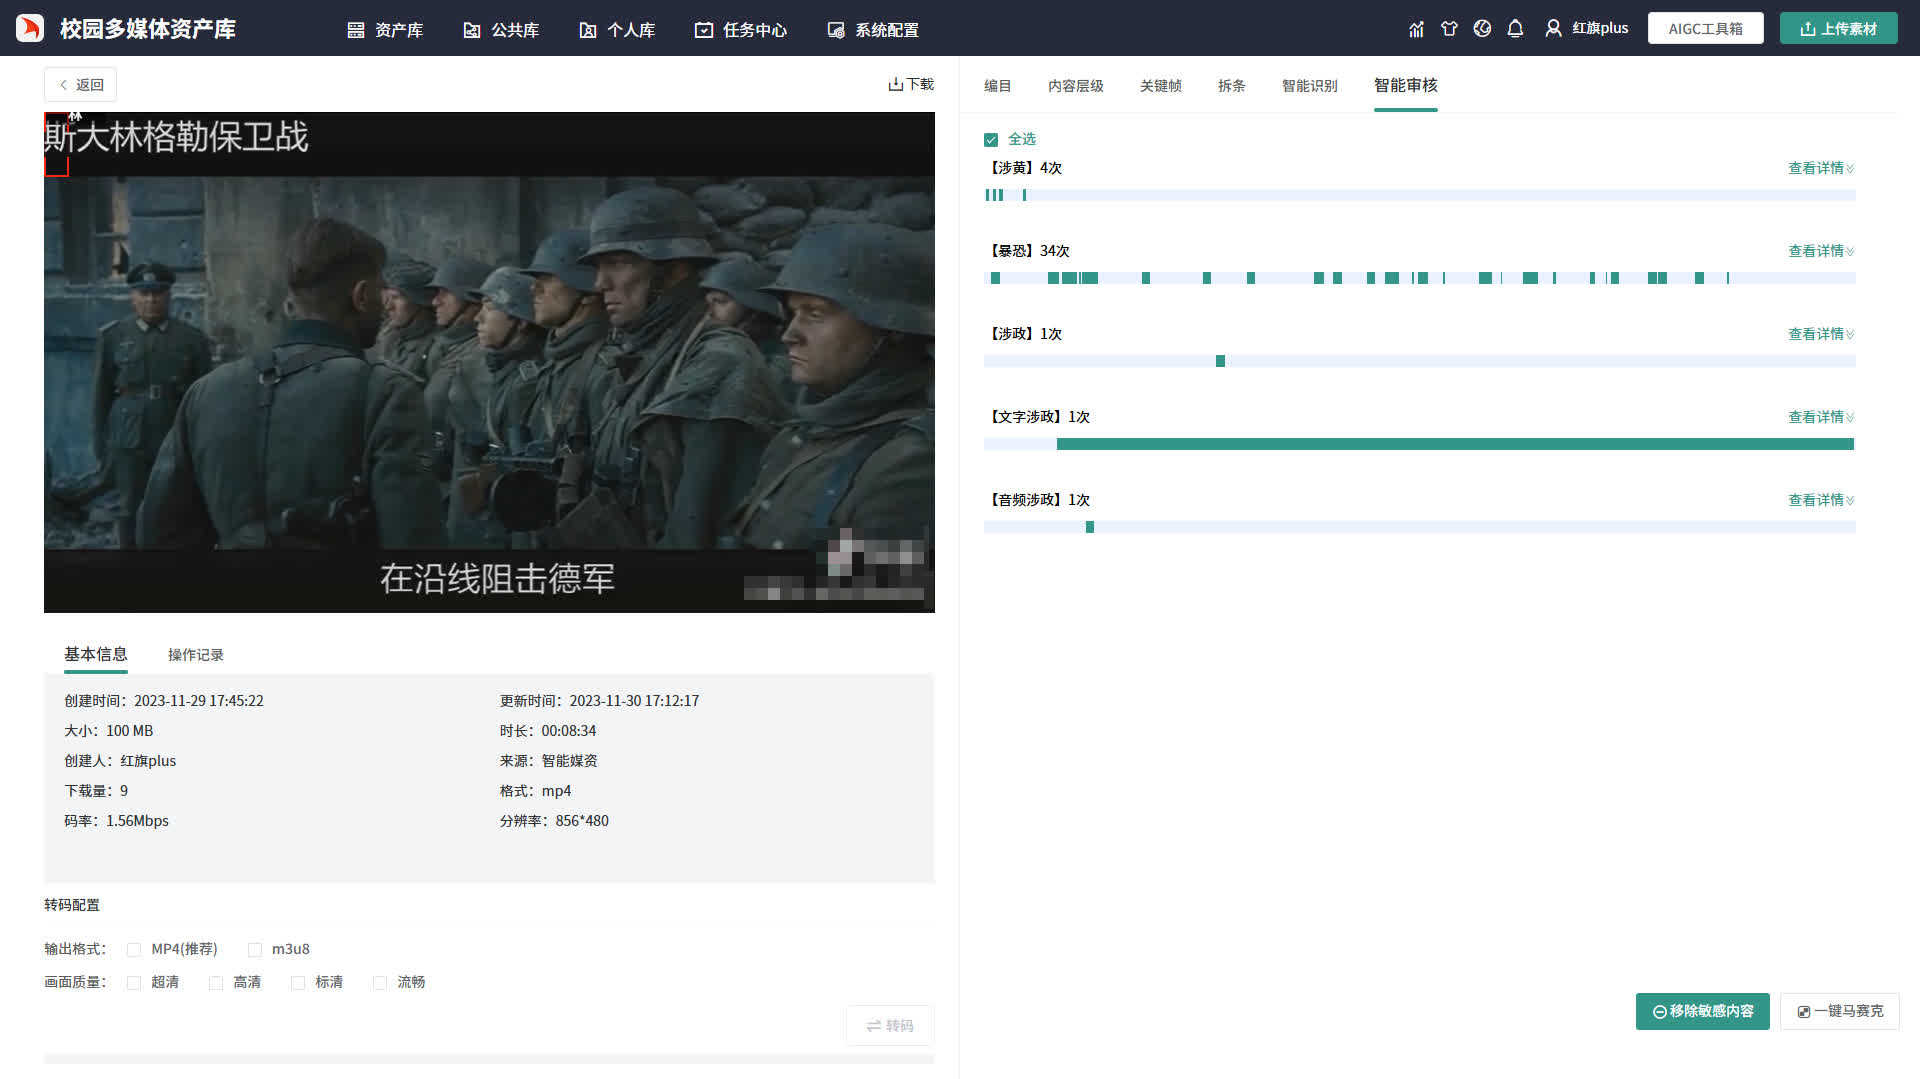Click the 暴恐 detection timeline bar
The height and width of the screenshot is (1079, 1920).
click(x=1420, y=279)
